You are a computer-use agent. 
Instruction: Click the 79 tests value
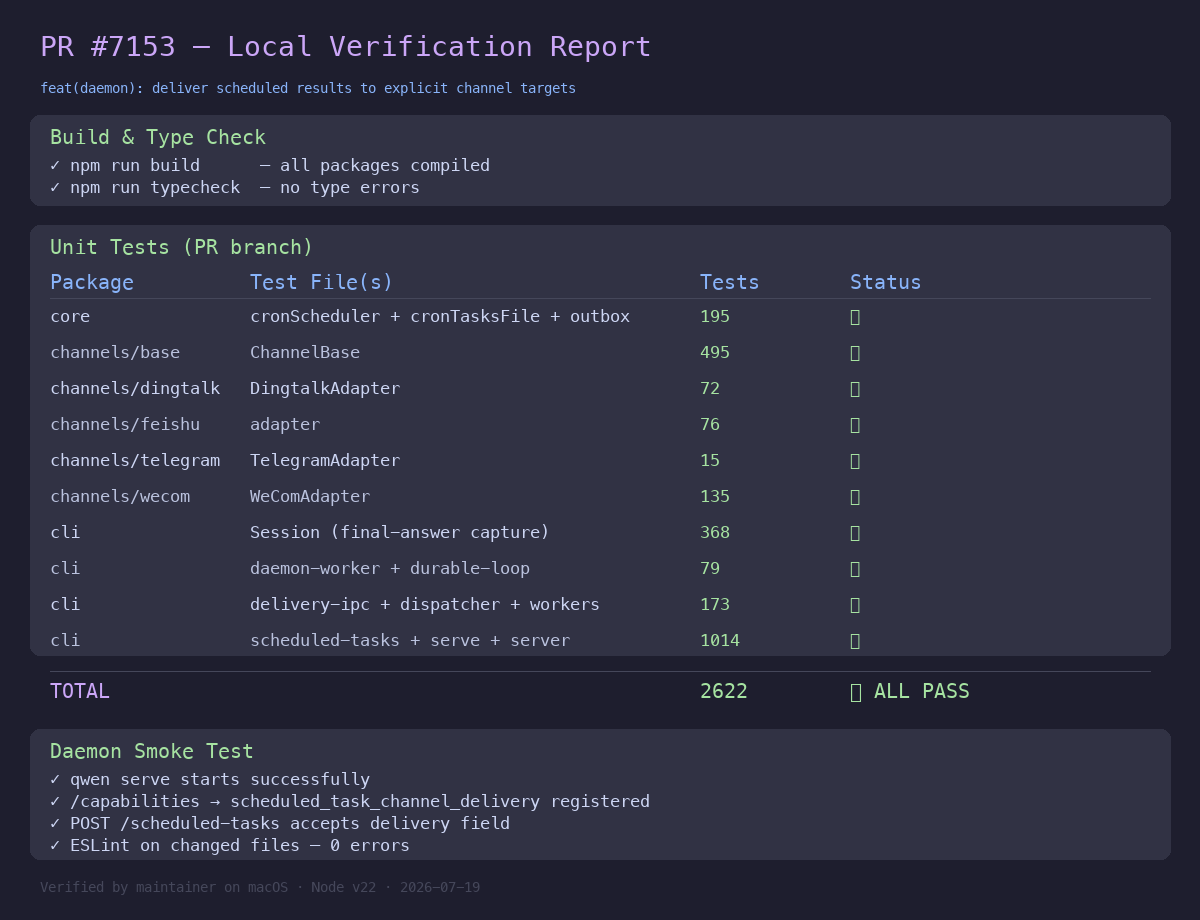710,568
